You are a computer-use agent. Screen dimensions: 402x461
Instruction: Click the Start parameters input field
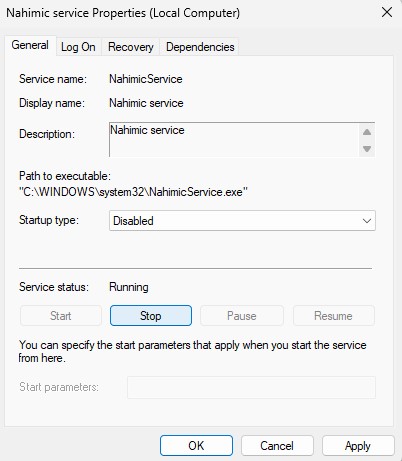(251, 387)
